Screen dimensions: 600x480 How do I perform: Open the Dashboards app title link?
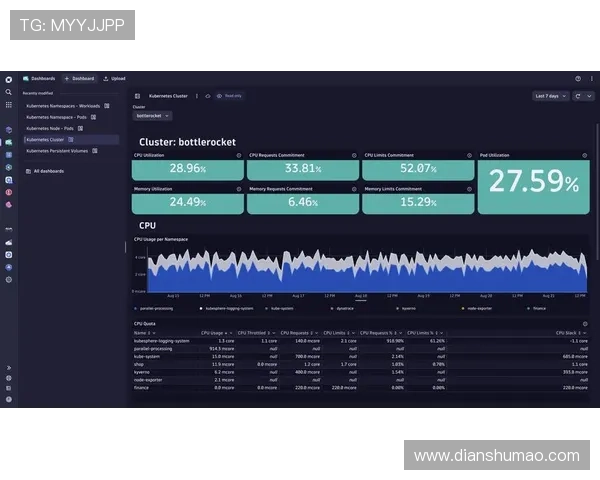(x=43, y=79)
